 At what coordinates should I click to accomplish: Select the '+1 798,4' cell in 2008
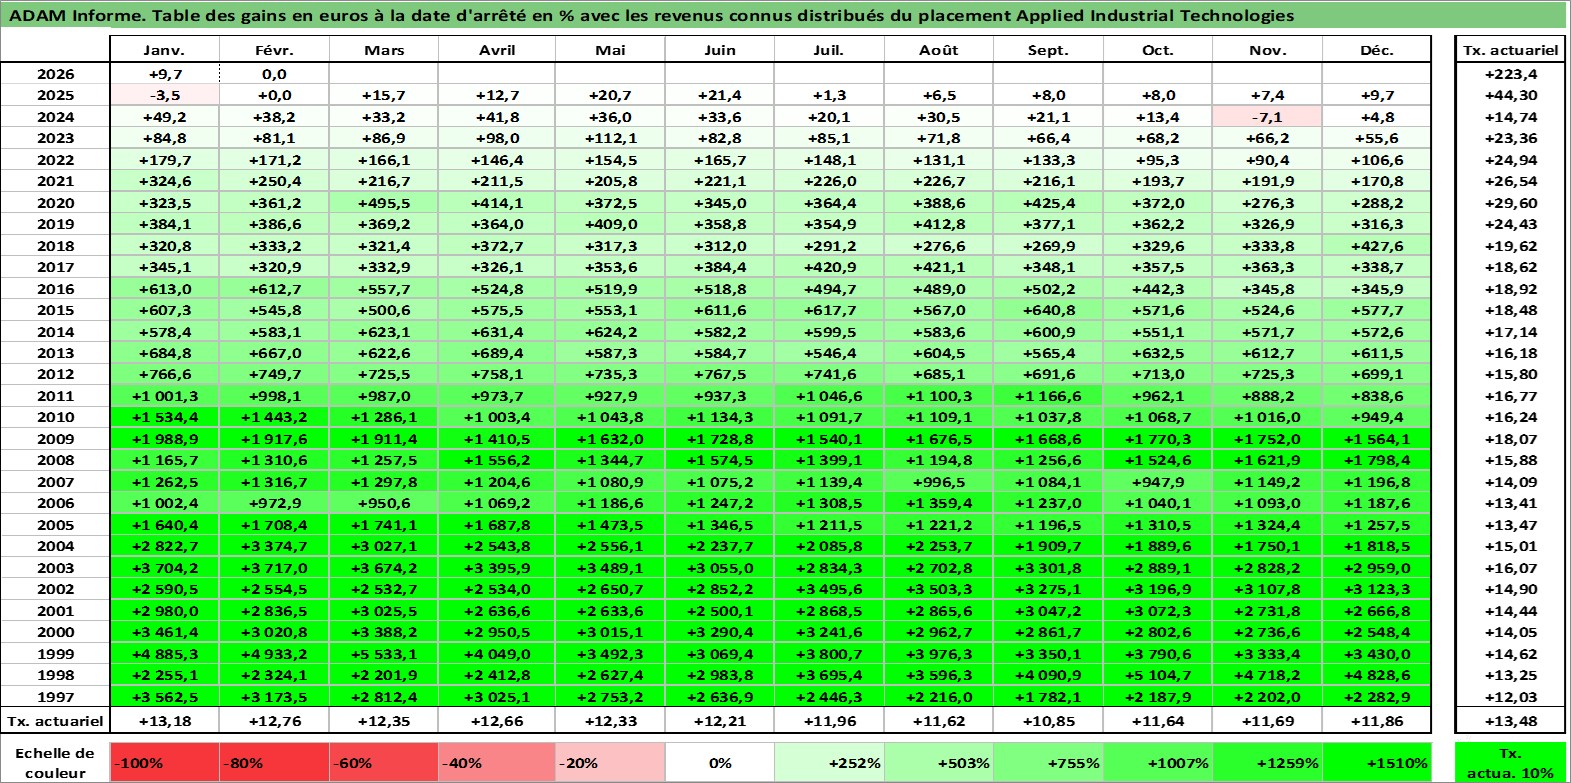(1377, 460)
